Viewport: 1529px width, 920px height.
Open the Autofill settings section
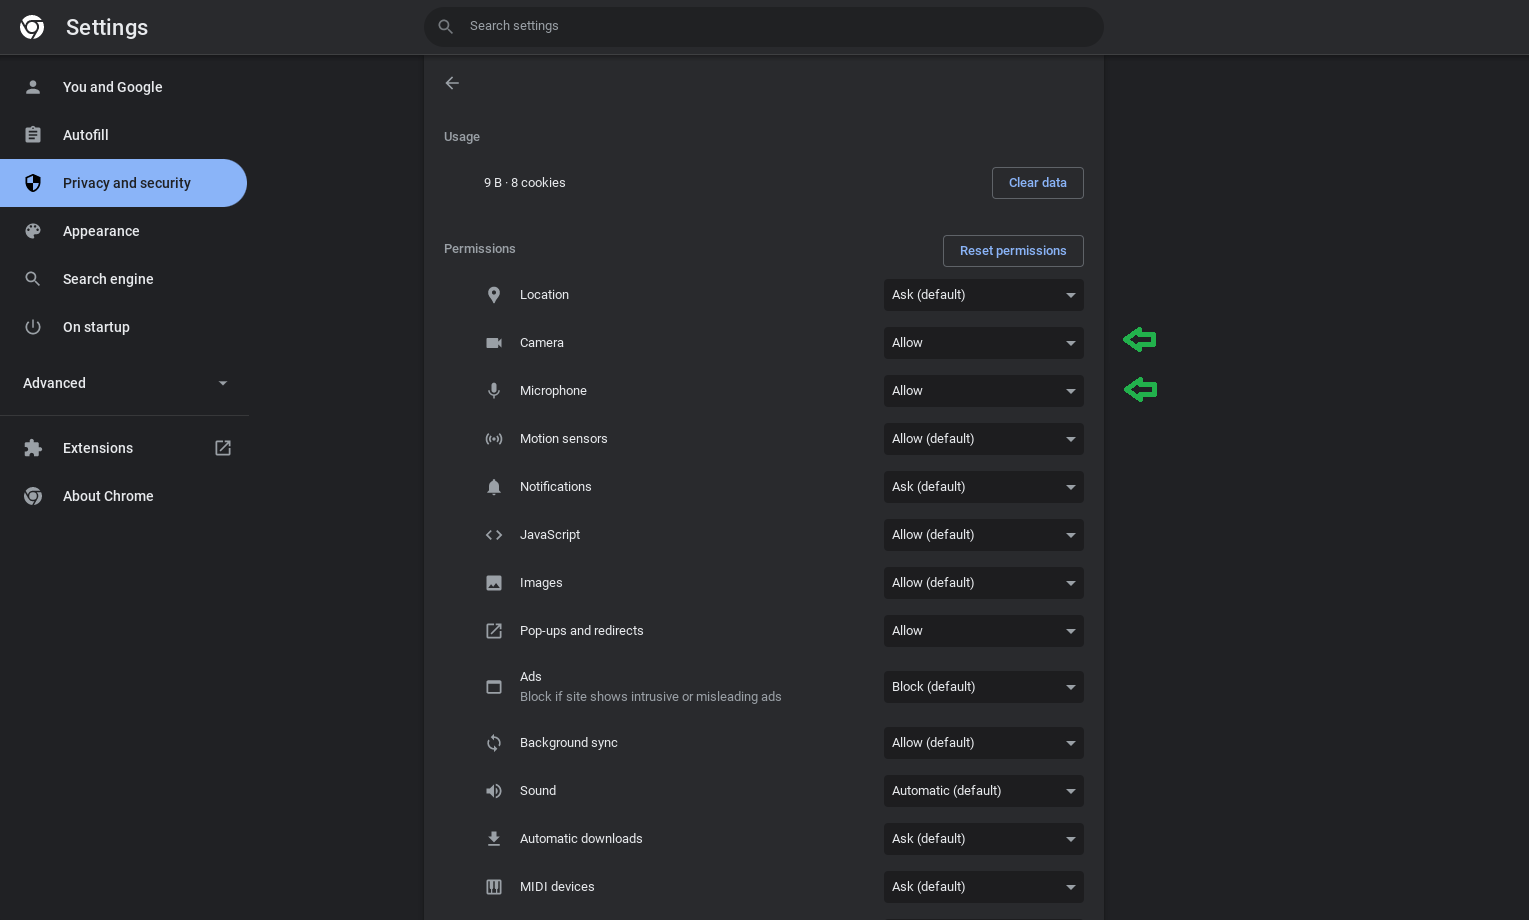point(86,135)
